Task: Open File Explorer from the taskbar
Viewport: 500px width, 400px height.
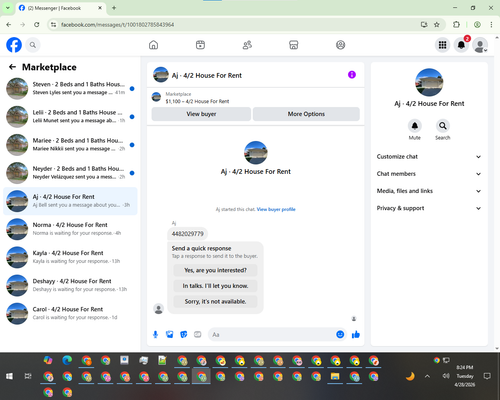Action: [335, 376]
